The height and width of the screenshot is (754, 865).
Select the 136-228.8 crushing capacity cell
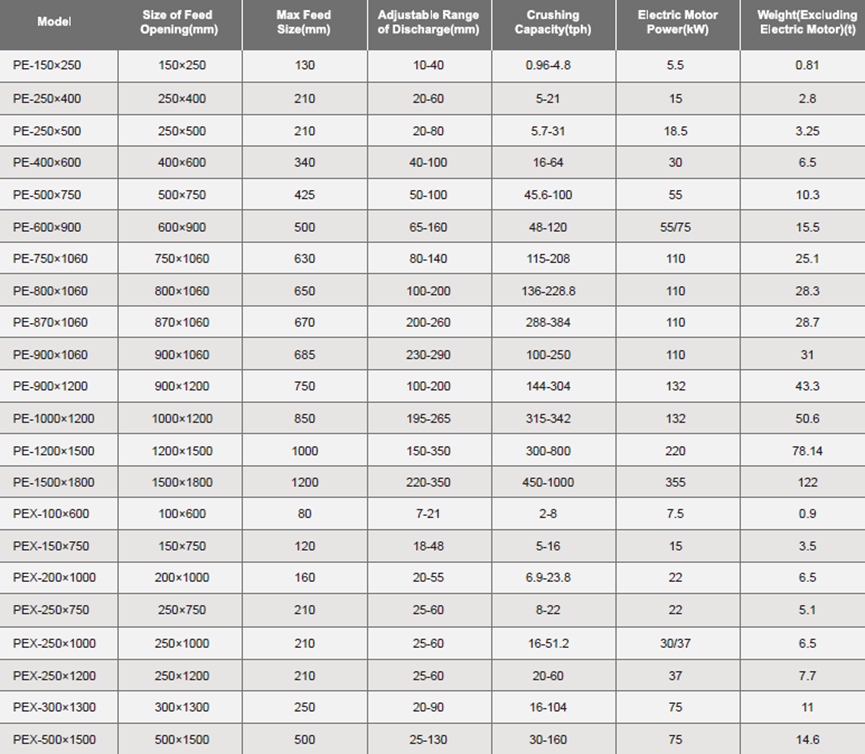pyautogui.click(x=553, y=291)
